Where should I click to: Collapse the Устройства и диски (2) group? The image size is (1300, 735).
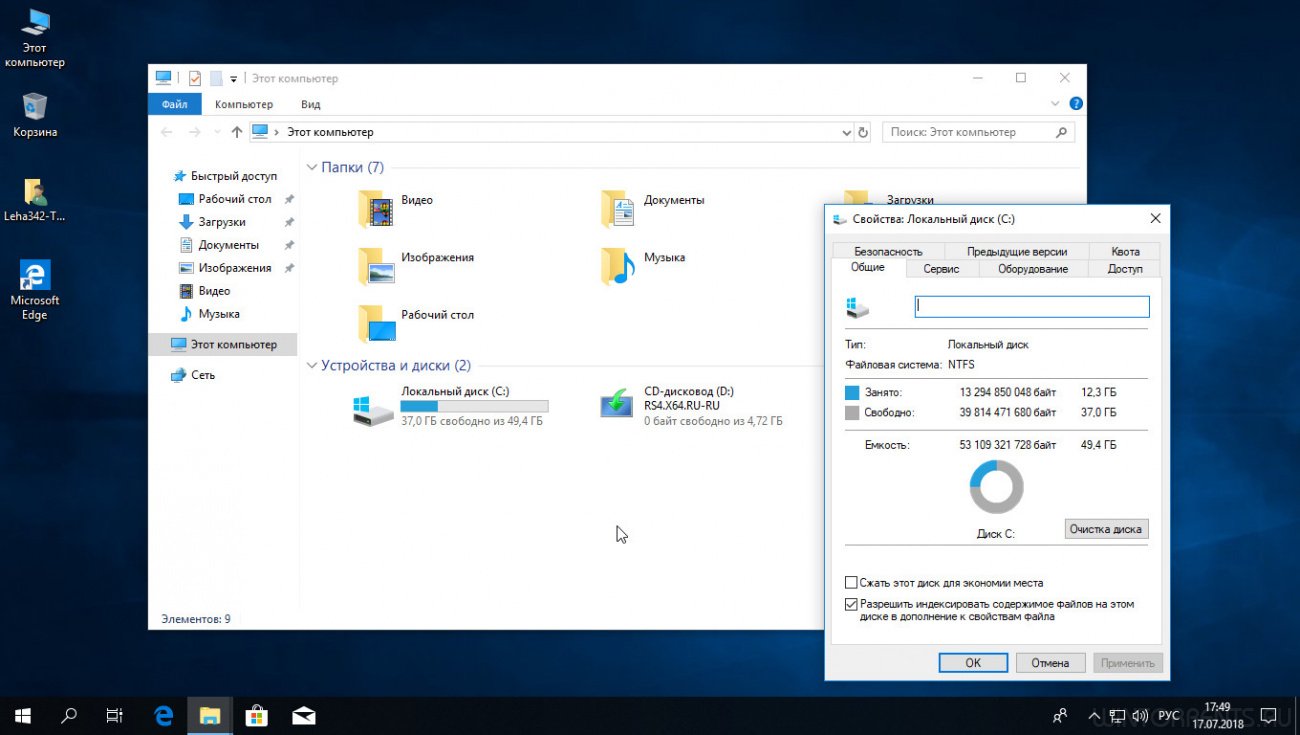[313, 366]
